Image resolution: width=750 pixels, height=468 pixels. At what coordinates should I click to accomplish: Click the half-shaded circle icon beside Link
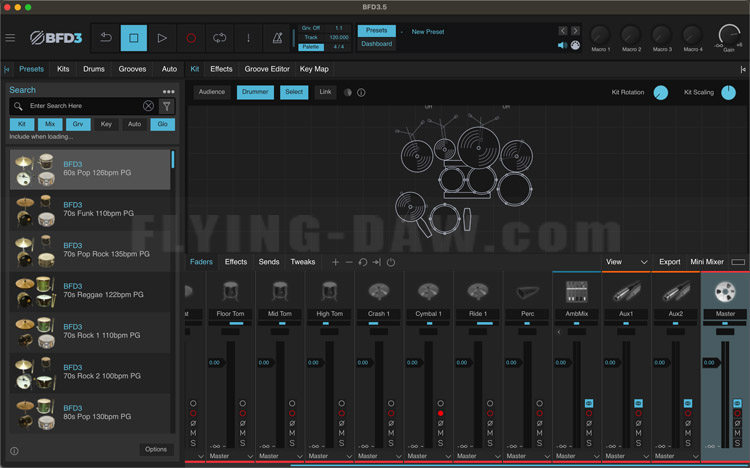tap(348, 92)
